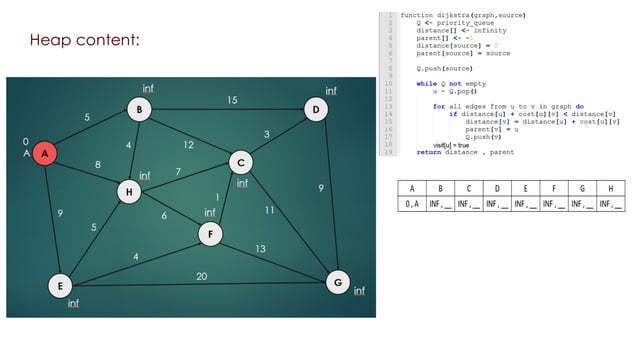Click edge weight 5 between E and H
The height and width of the screenshot is (361, 638).
(94, 227)
